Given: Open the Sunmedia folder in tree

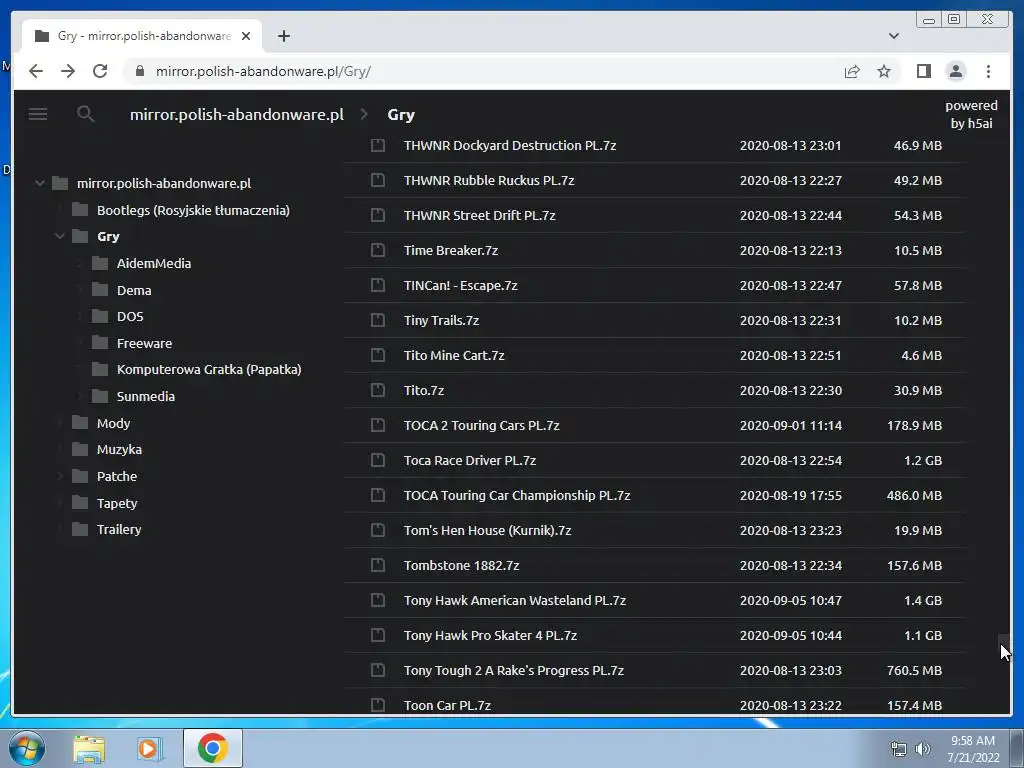Looking at the screenshot, I should 146,396.
